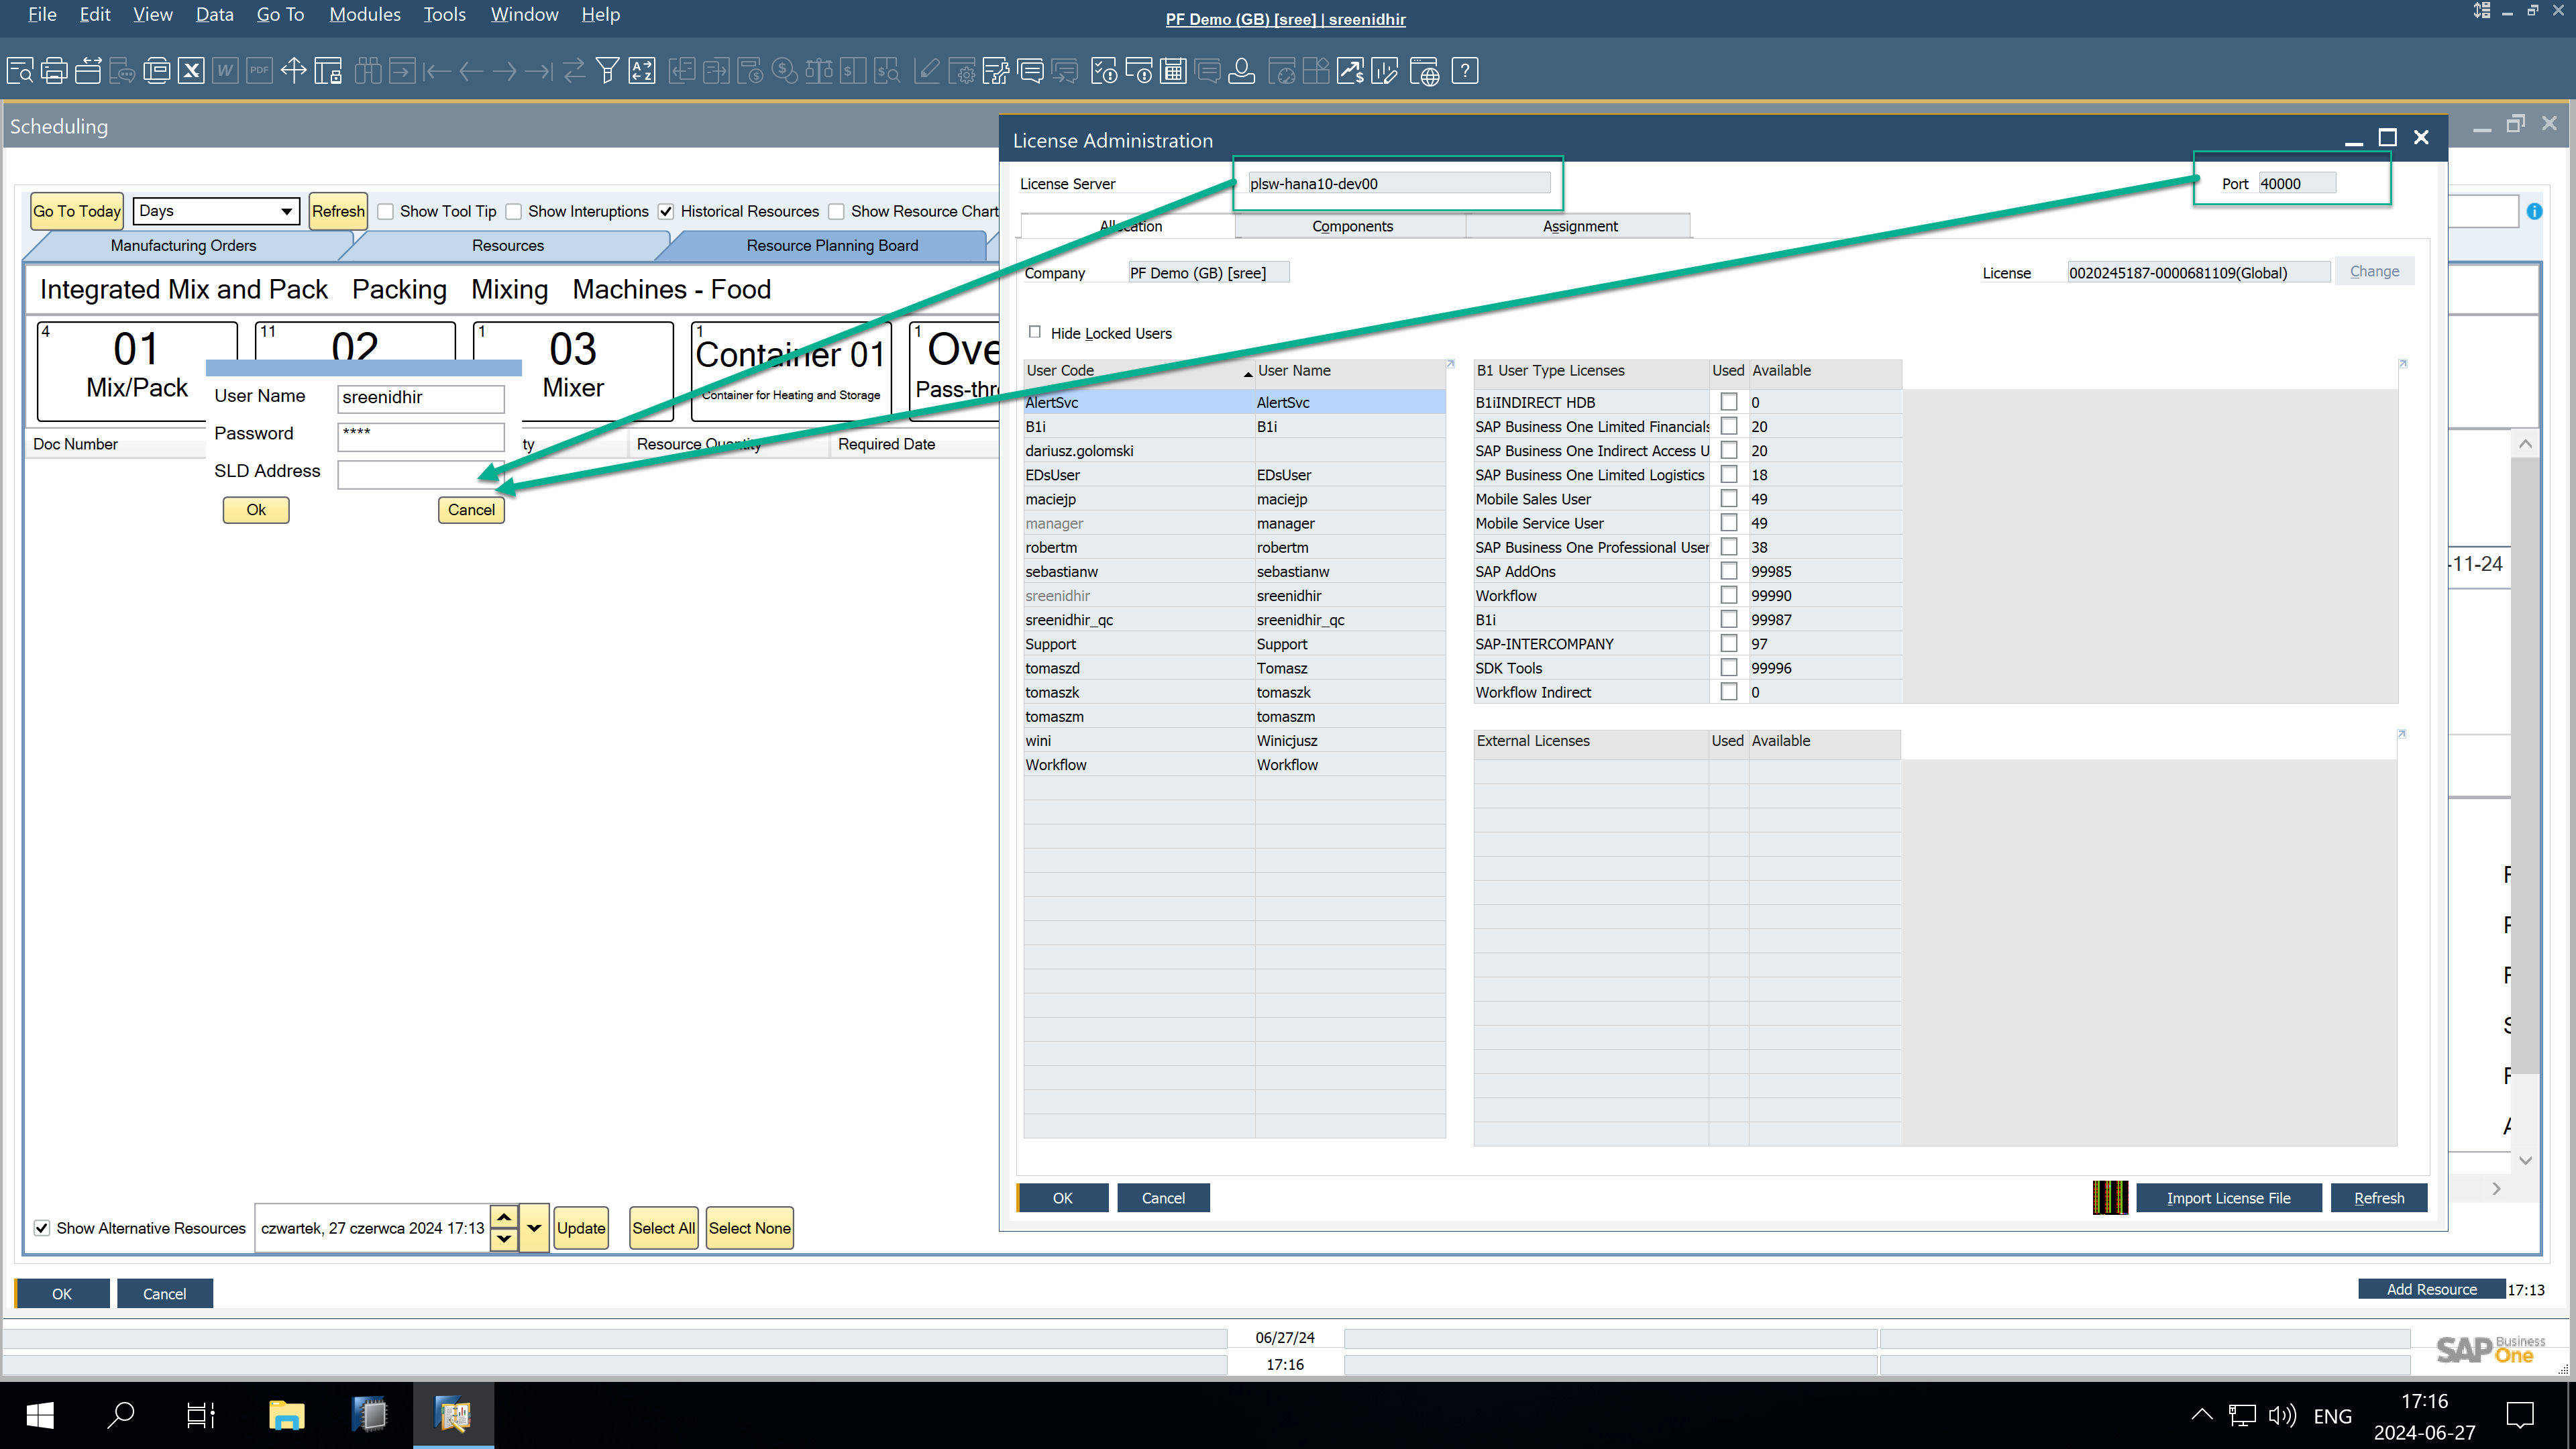The width and height of the screenshot is (2576, 1449).
Task: Uncheck the Historical Resources checkbox
Action: click(x=666, y=211)
